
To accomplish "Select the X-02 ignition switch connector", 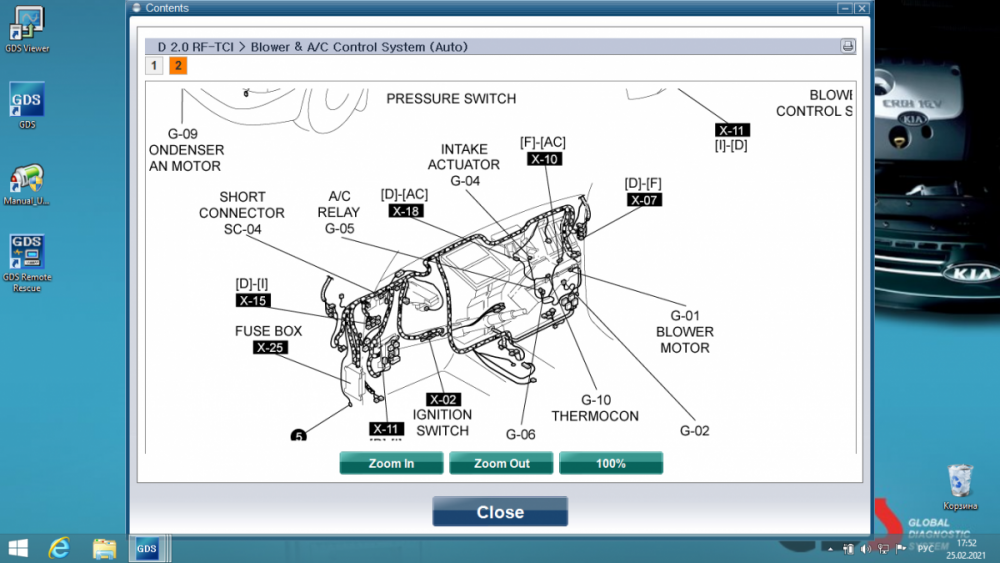I will [x=443, y=400].
